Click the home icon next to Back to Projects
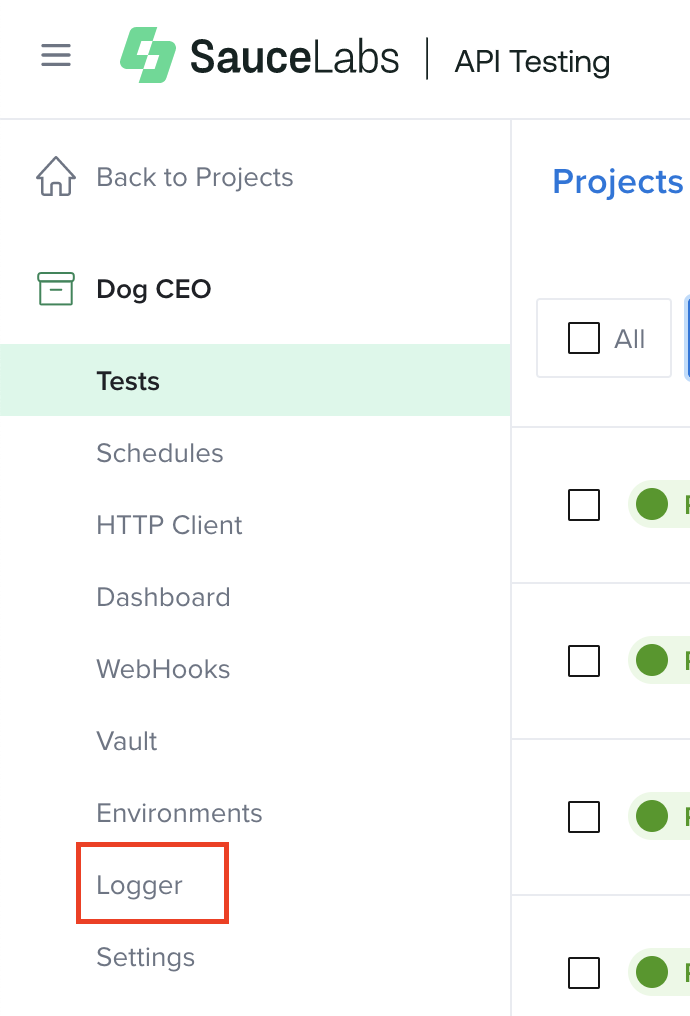Screen dimensions: 690x1016 [x=57, y=177]
